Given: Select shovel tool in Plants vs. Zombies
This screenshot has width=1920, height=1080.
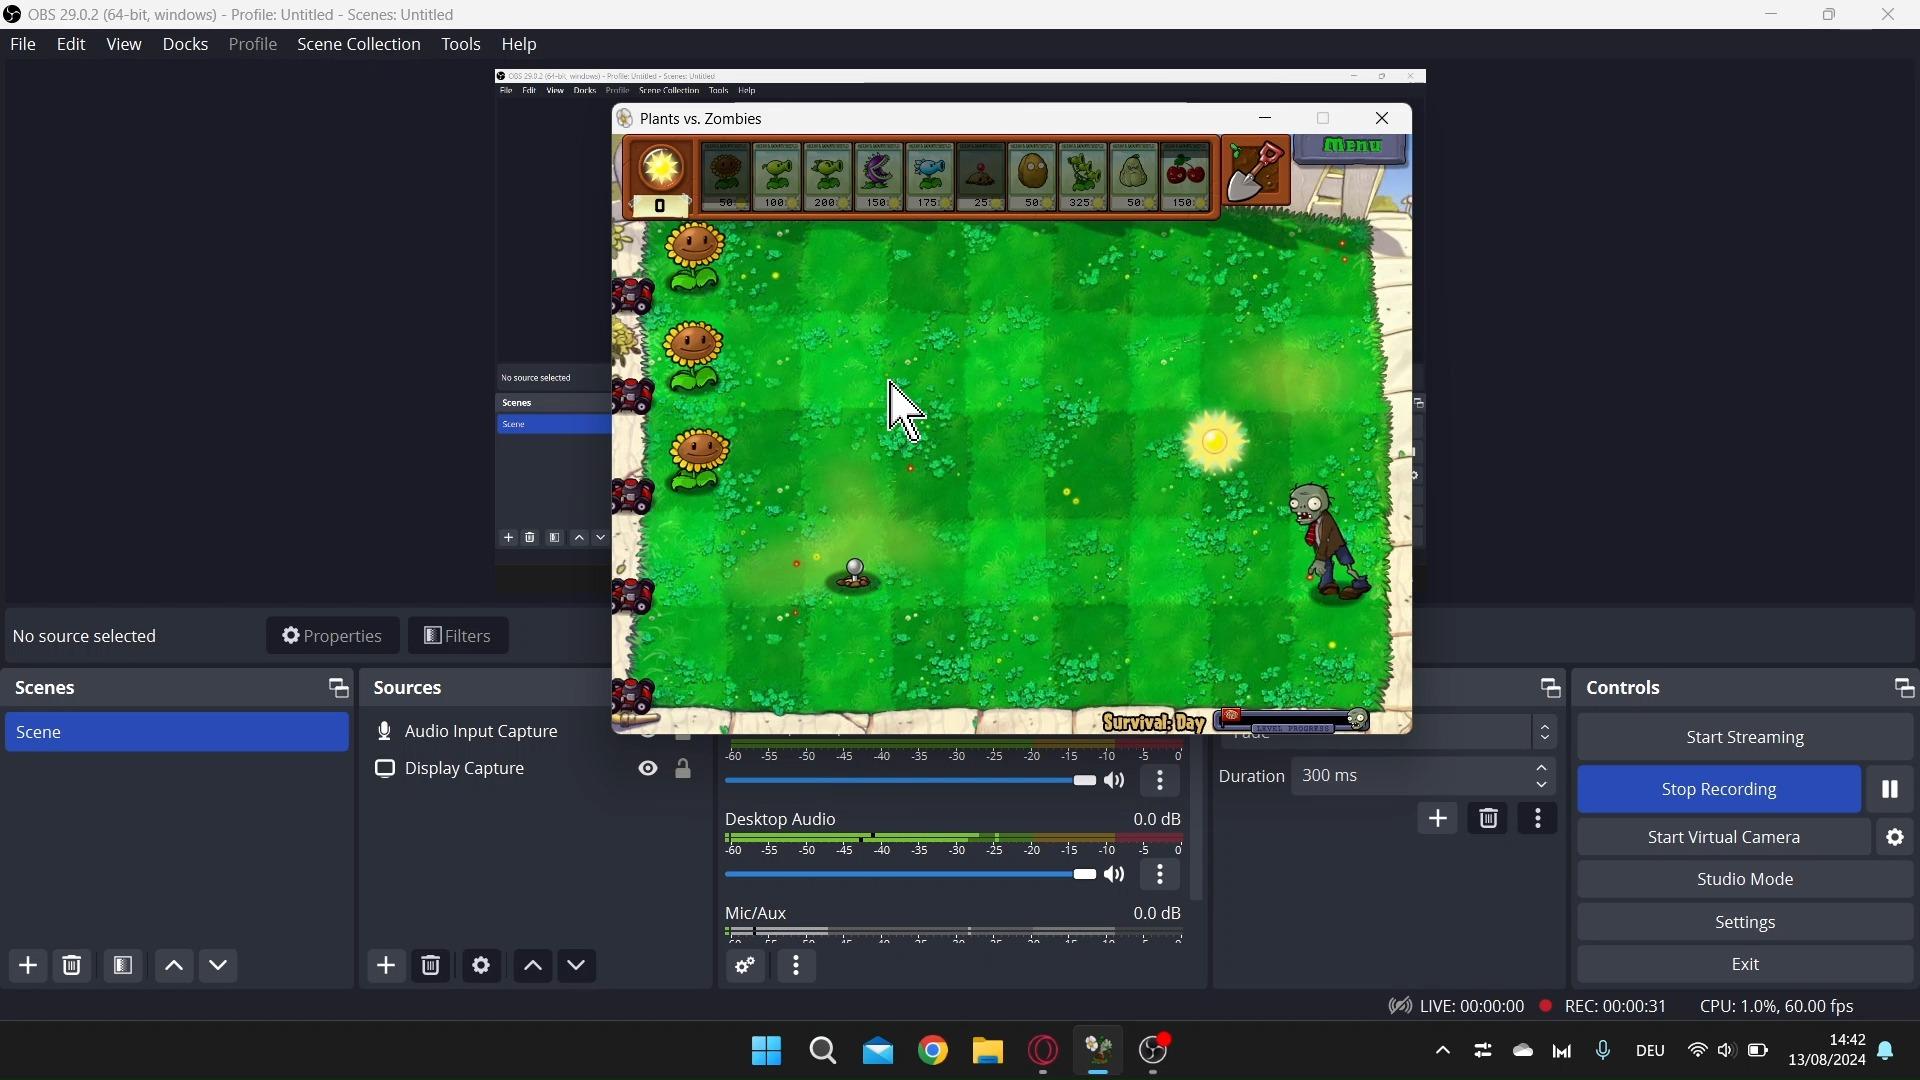Looking at the screenshot, I should tap(1256, 173).
